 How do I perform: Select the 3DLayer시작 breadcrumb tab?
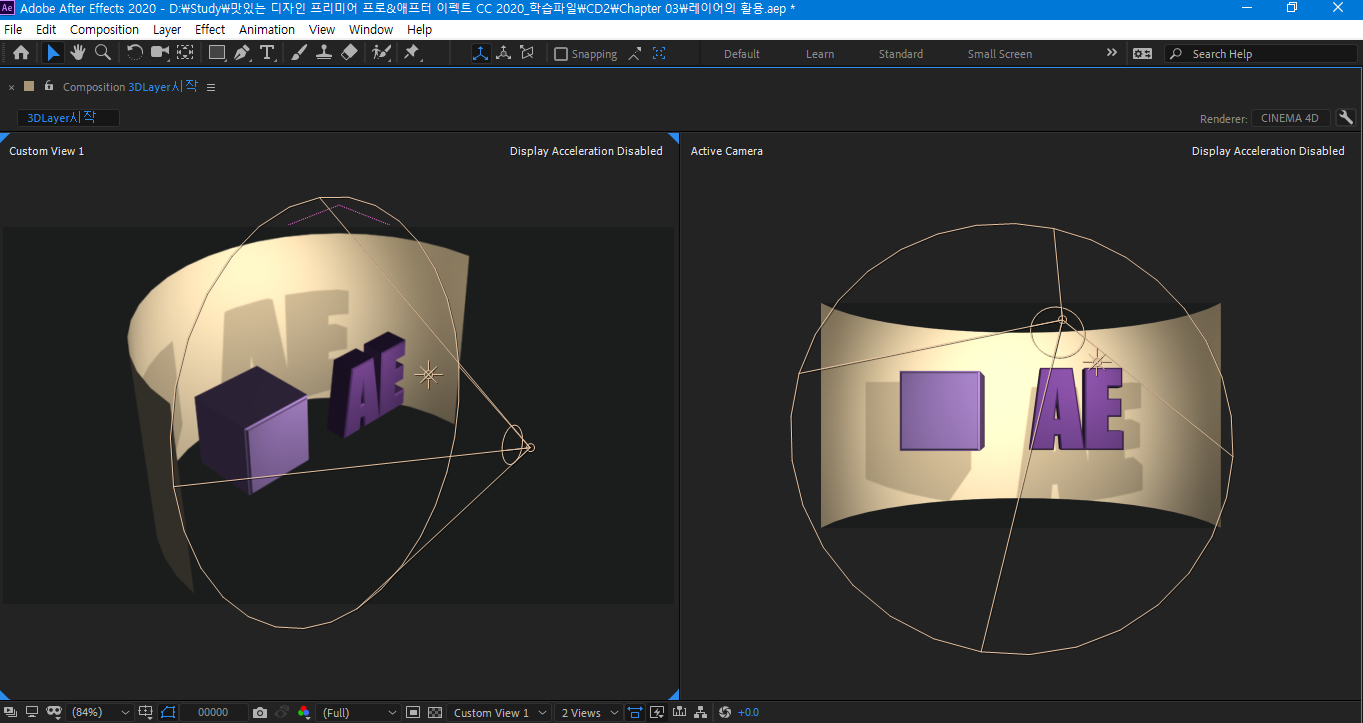68,118
